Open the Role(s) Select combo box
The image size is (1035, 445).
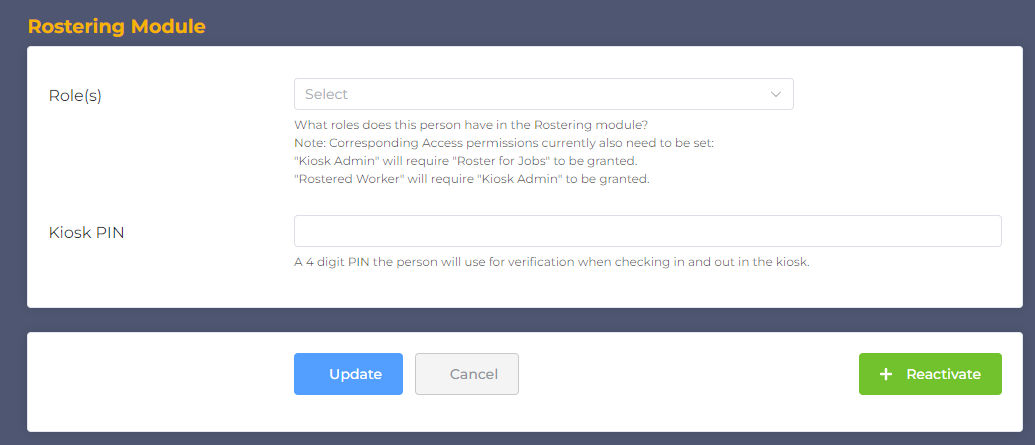coord(543,94)
